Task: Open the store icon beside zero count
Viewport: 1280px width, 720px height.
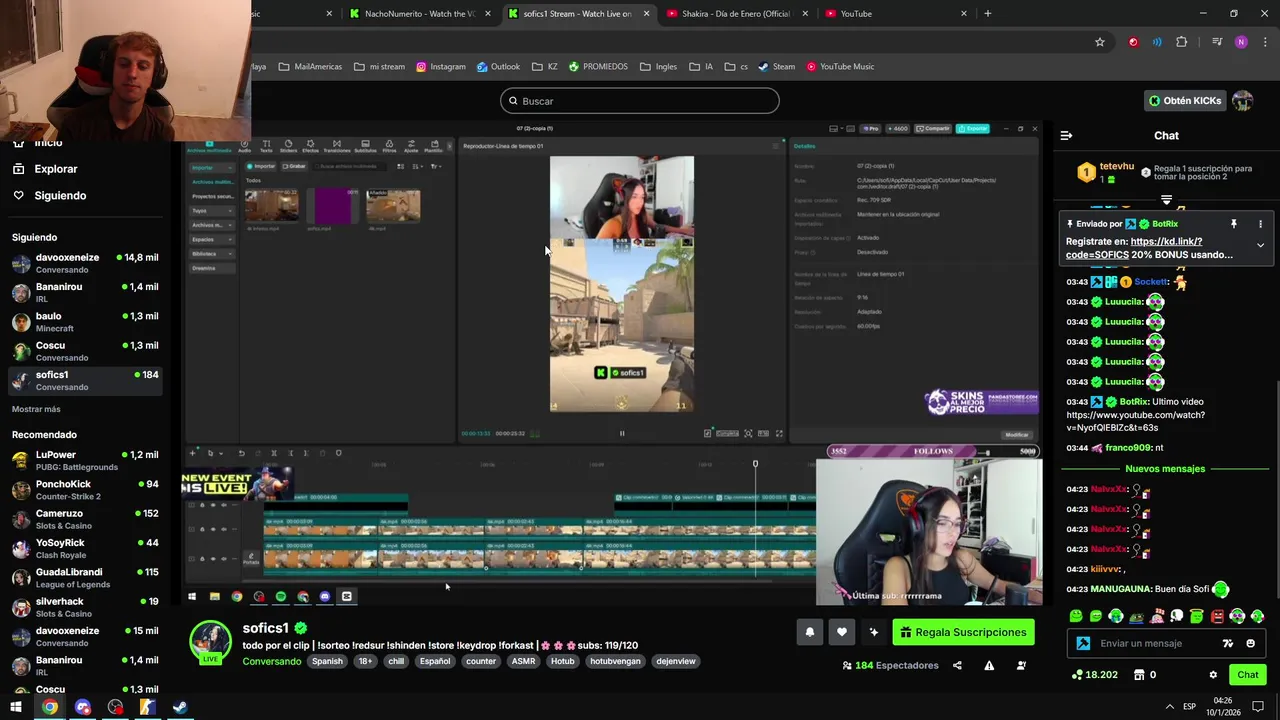Action: click(1139, 675)
